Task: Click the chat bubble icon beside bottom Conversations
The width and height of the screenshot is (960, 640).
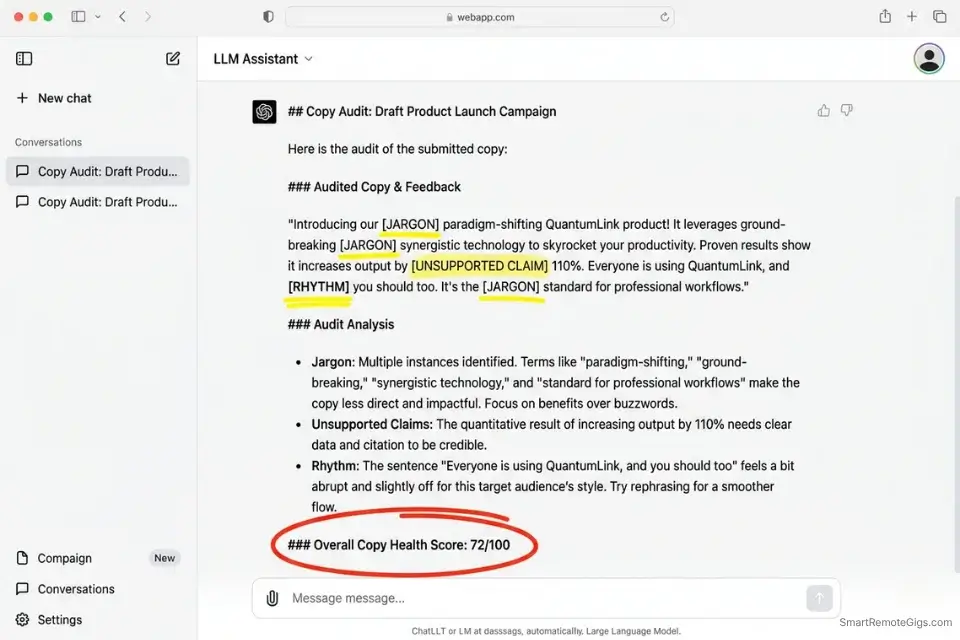Action: [x=23, y=589]
